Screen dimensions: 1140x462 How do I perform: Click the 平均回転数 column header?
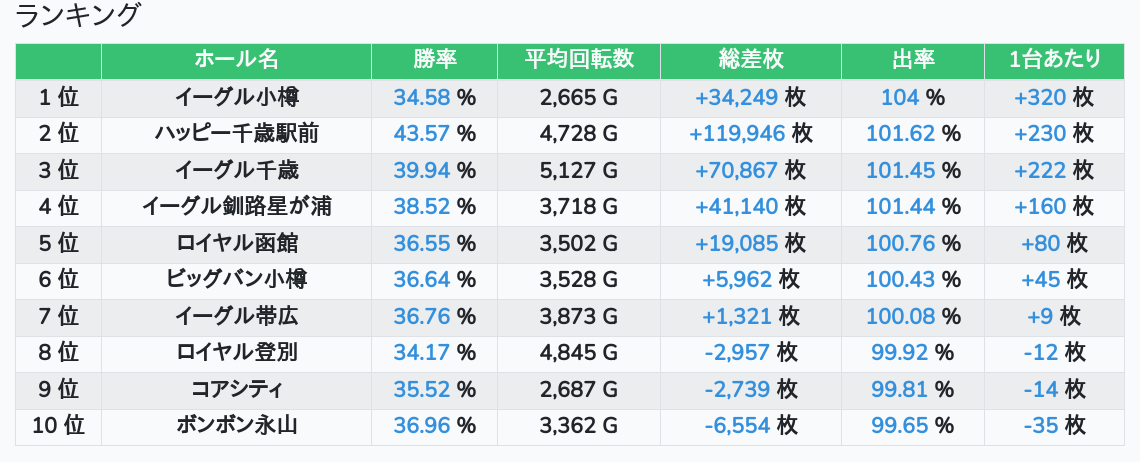click(579, 60)
